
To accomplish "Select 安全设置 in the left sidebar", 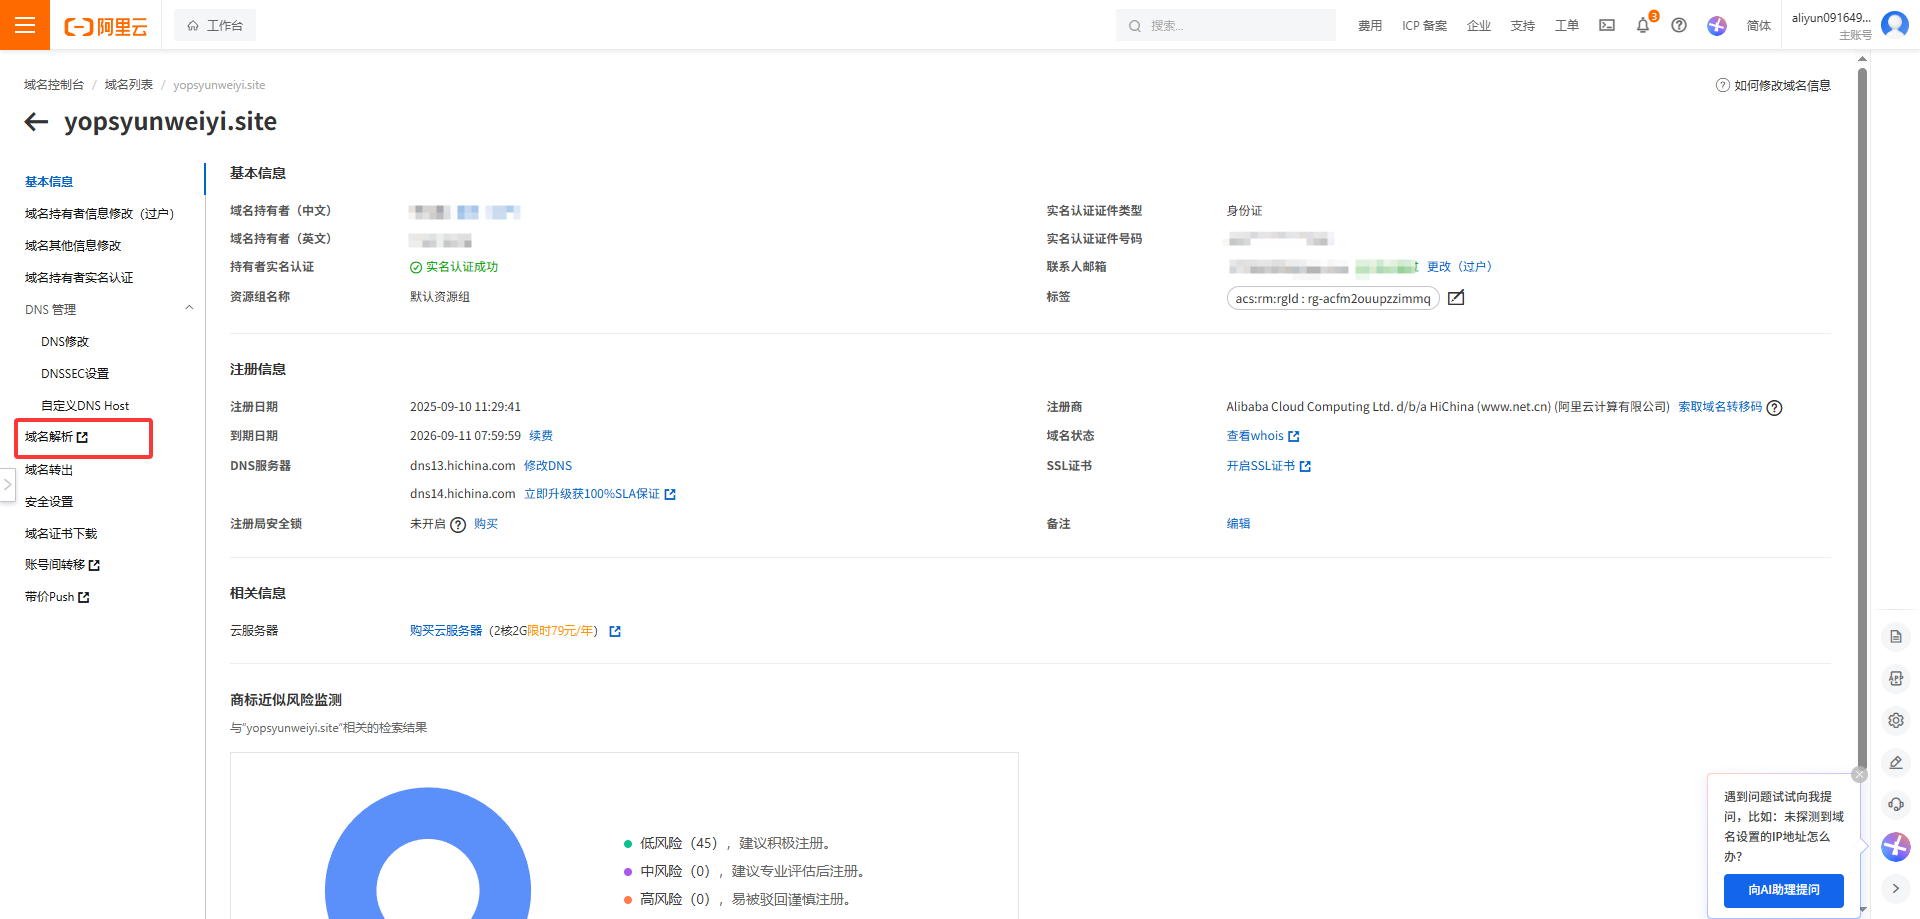I will pos(49,502).
